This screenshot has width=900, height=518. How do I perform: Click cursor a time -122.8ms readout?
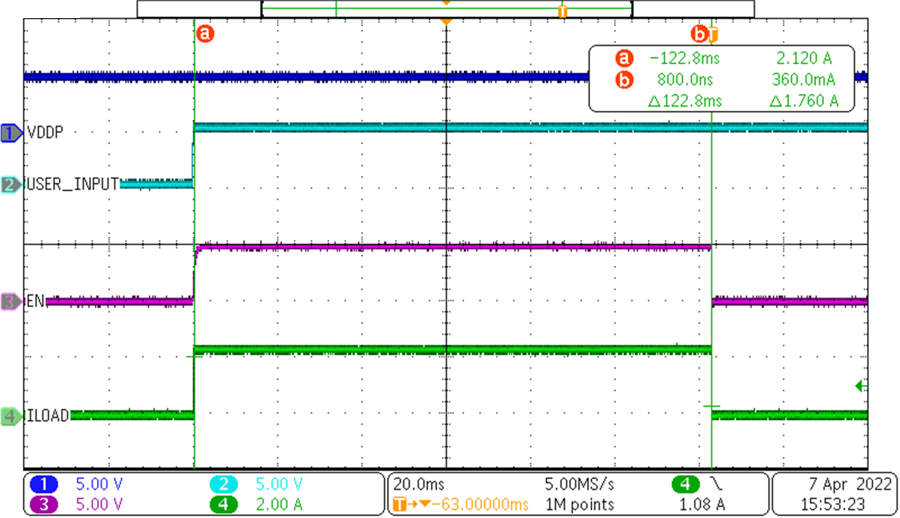point(684,58)
